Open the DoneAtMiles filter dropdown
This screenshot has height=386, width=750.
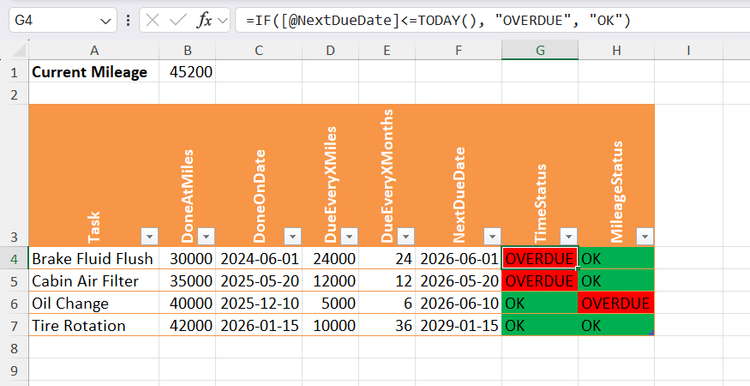coord(206,236)
